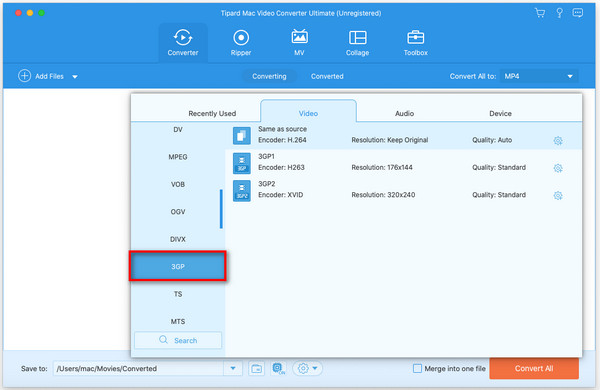Open the Ripper module
600x390 pixels.
pos(241,43)
